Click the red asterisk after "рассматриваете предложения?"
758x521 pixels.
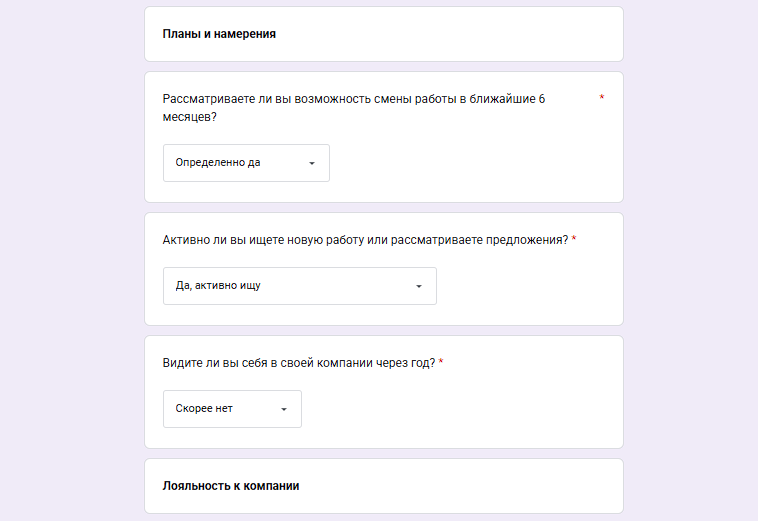click(x=574, y=240)
